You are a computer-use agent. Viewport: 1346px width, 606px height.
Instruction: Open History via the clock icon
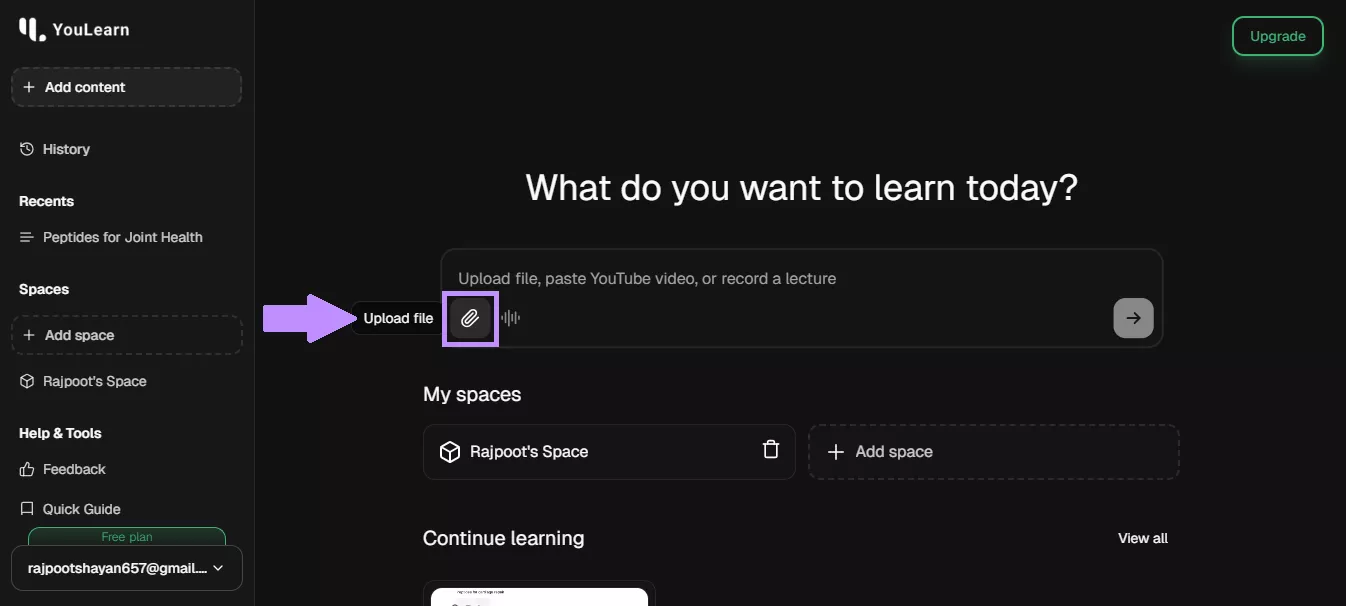coord(25,148)
